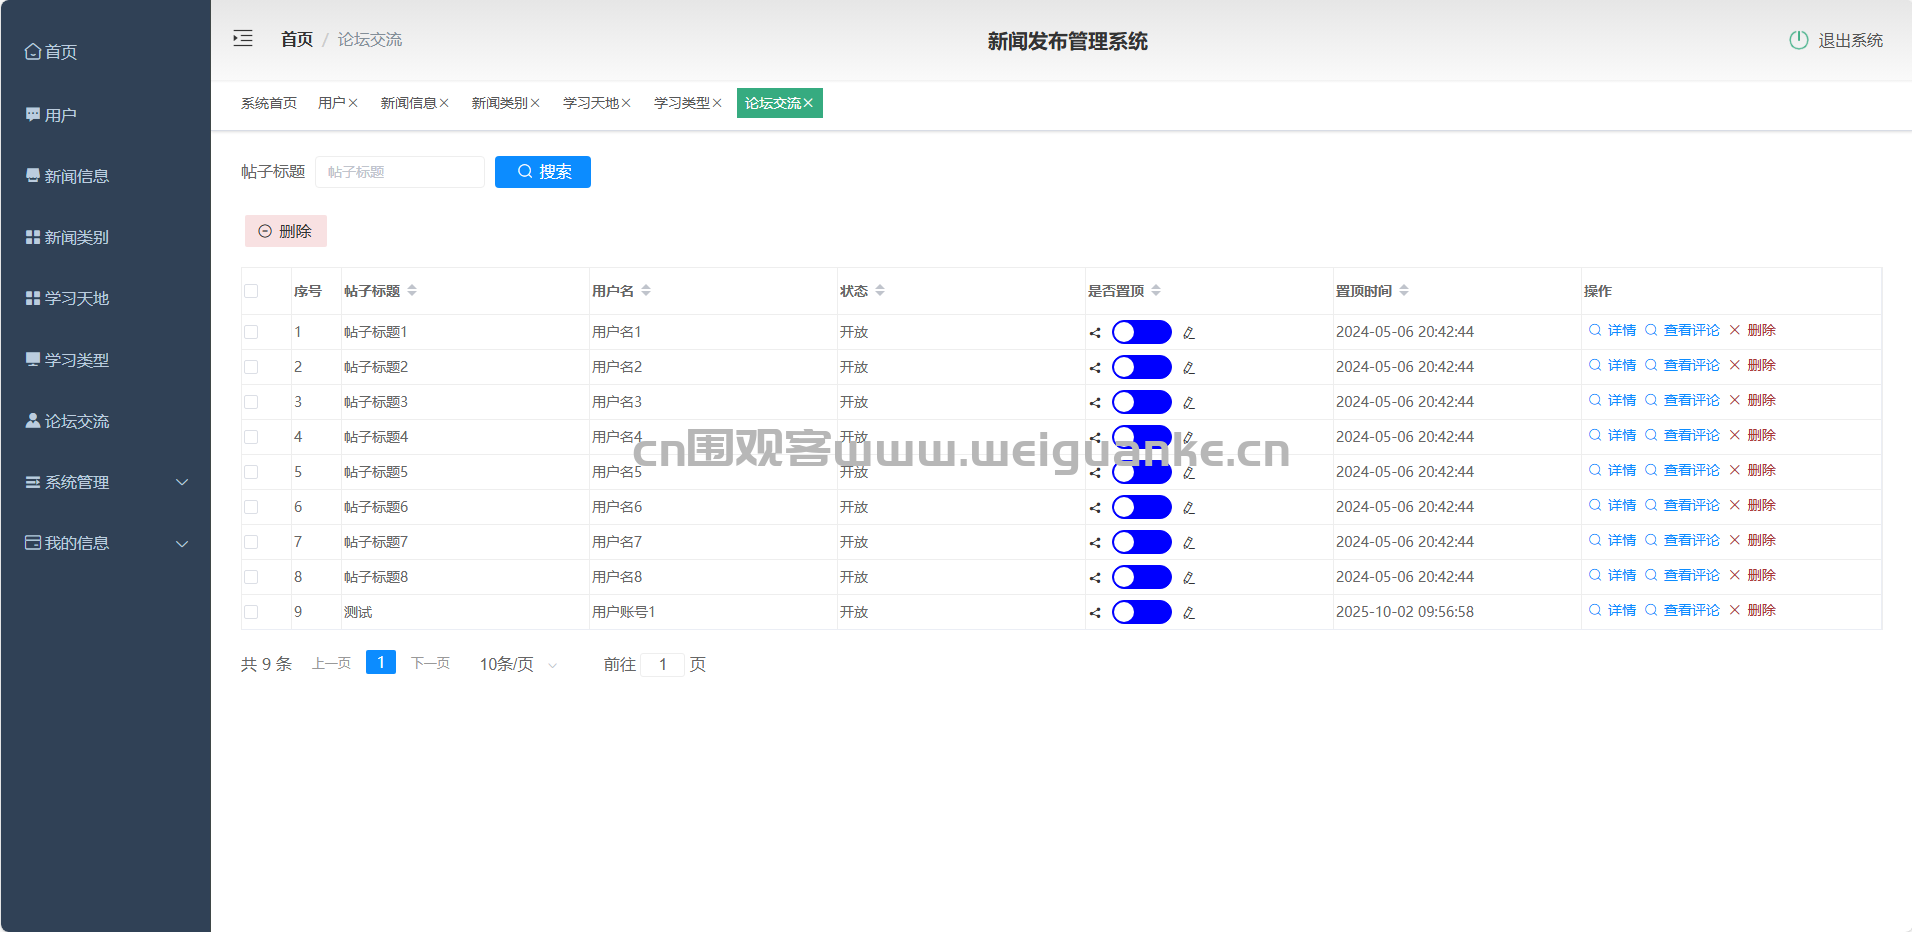Screen dimensions: 1912x932
Task: Expand the 我的信息 sidebar menu
Action: tap(105, 543)
